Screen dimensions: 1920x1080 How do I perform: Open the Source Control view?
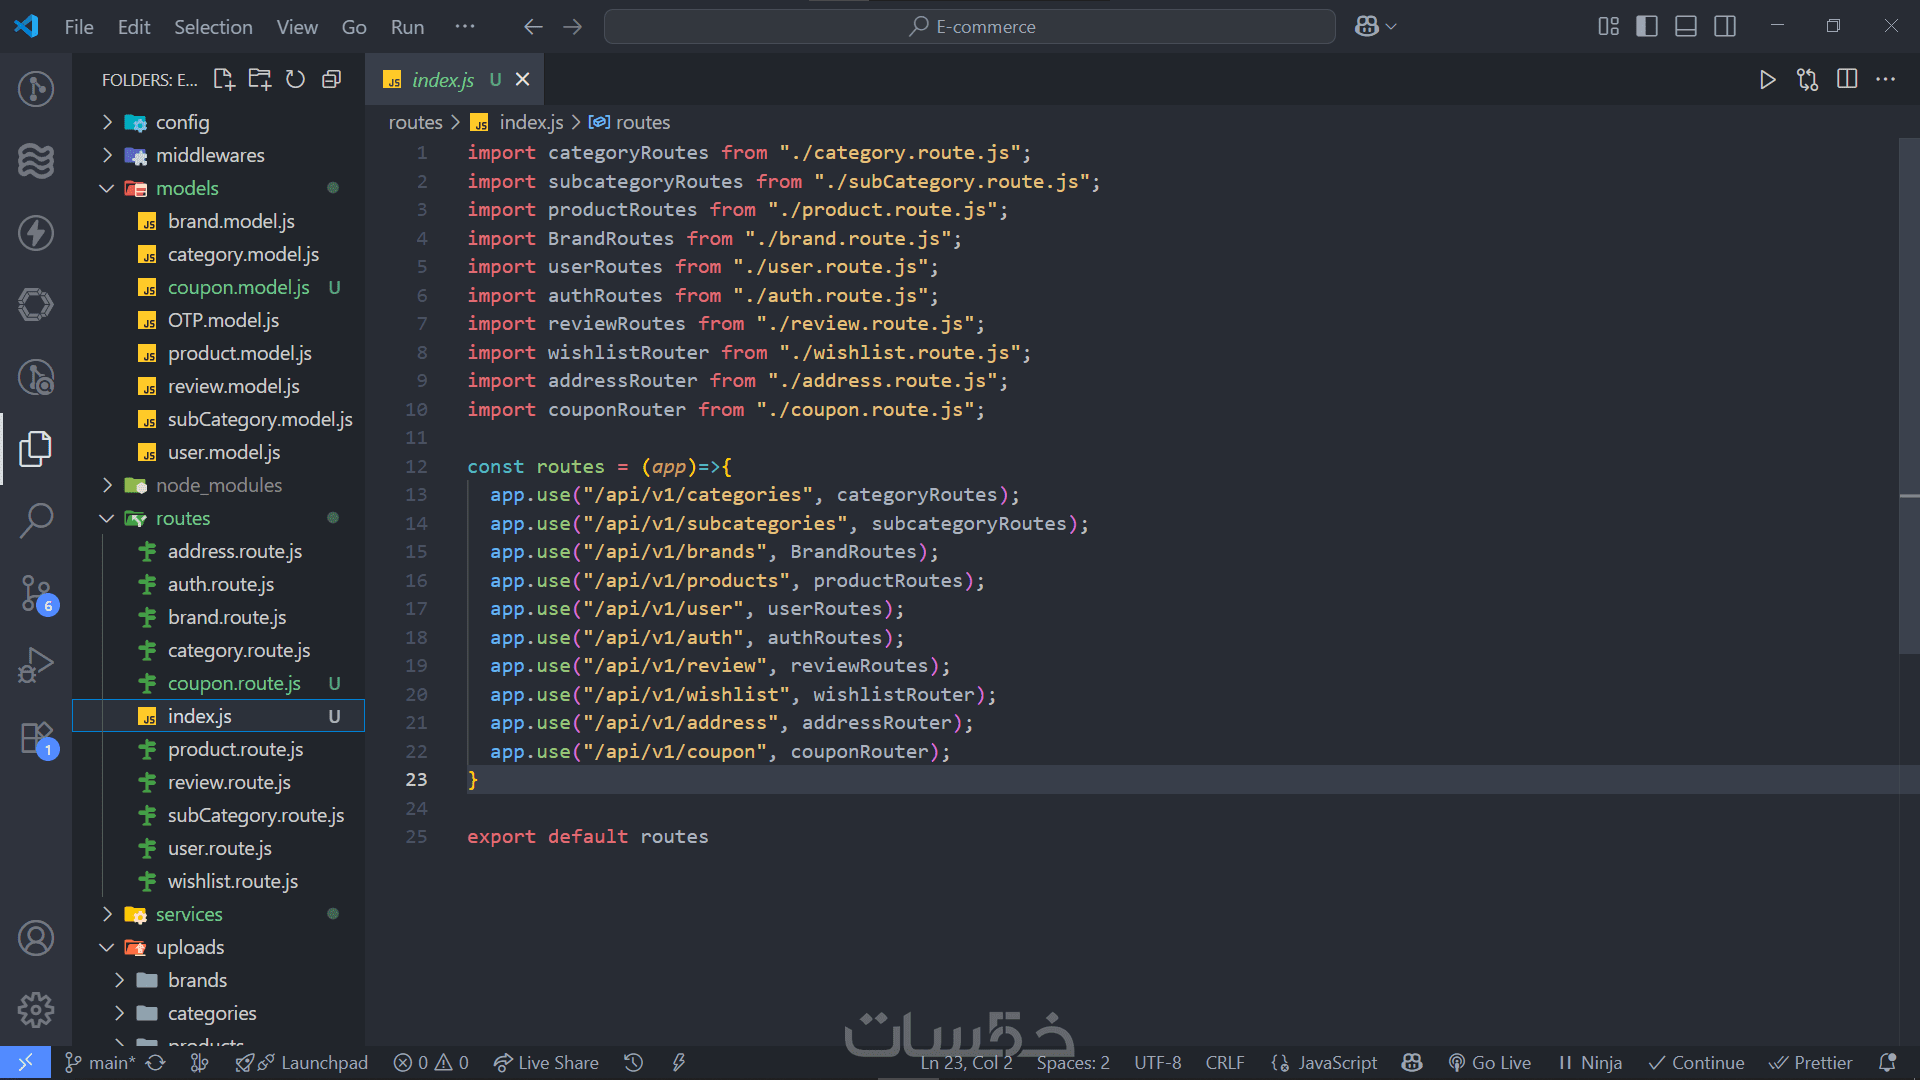click(36, 593)
